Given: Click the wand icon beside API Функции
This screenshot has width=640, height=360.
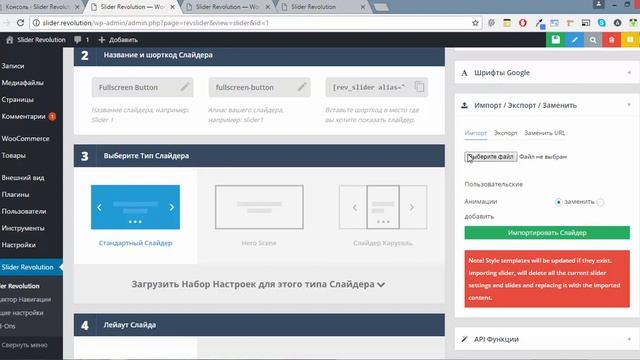Looking at the screenshot, I should pyautogui.click(x=464, y=339).
